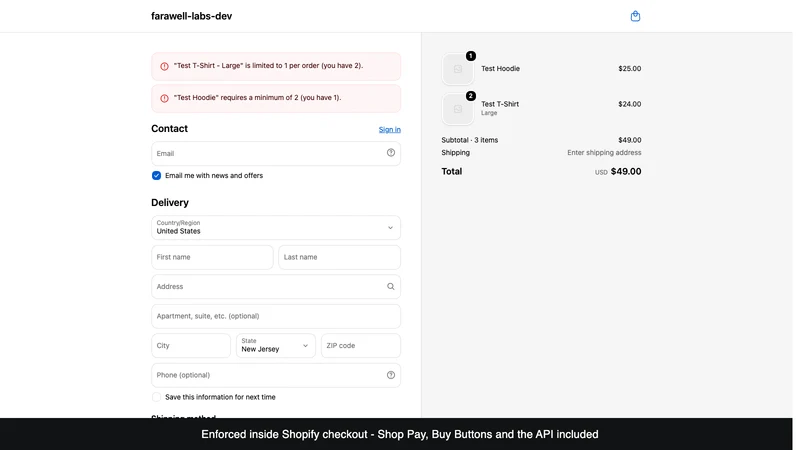The width and height of the screenshot is (800, 450).
Task: Focus the Last name field
Action: [x=339, y=257]
